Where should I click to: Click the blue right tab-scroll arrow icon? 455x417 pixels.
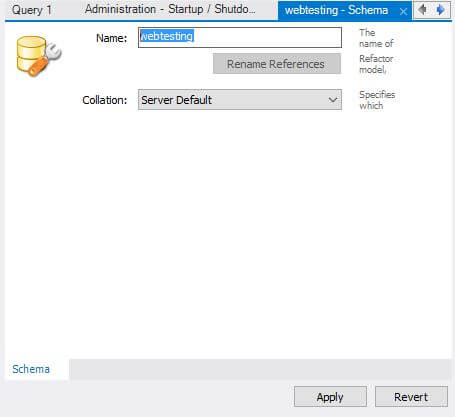(x=440, y=10)
